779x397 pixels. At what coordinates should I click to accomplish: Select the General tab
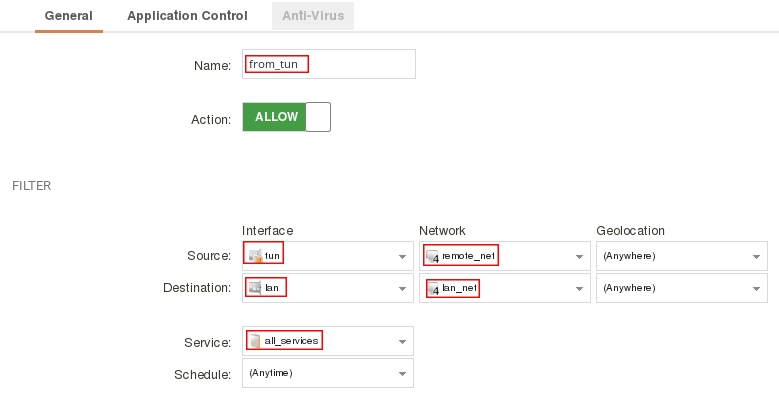click(69, 16)
